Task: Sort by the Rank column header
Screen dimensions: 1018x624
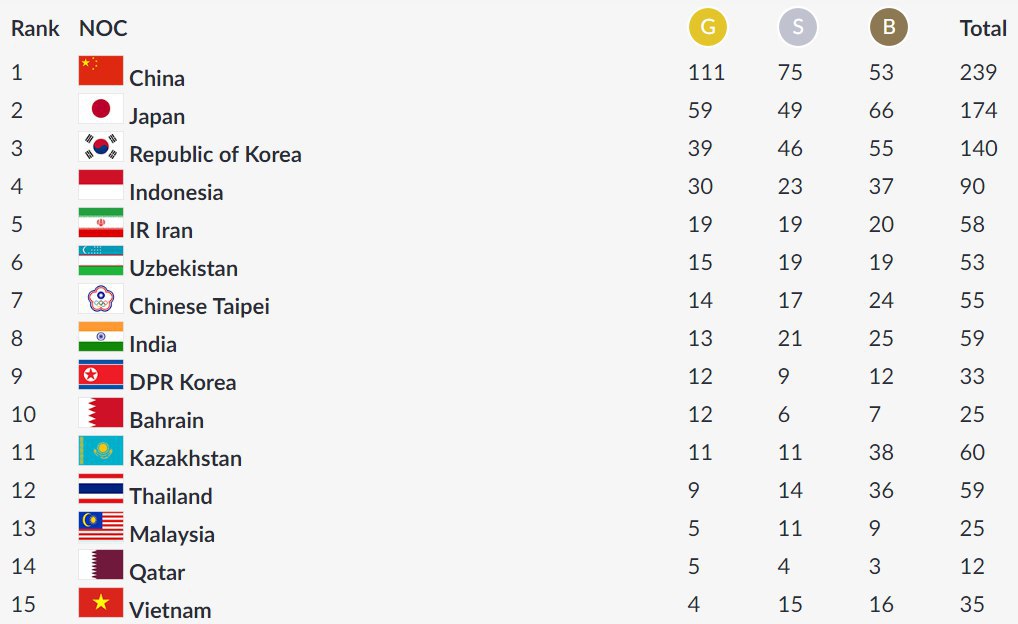Action: click(35, 28)
